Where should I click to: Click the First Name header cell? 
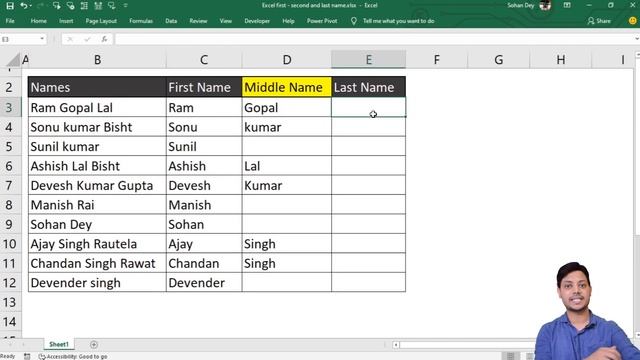click(x=204, y=87)
